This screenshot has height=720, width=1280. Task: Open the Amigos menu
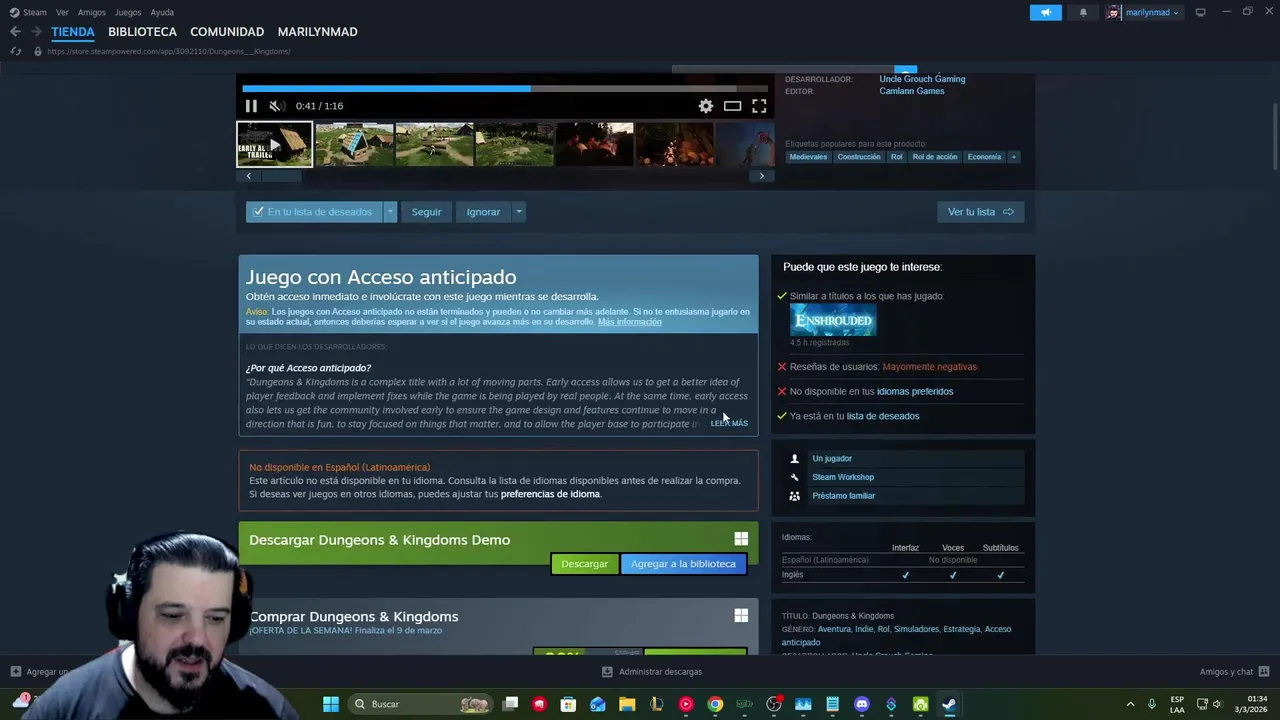tap(92, 12)
